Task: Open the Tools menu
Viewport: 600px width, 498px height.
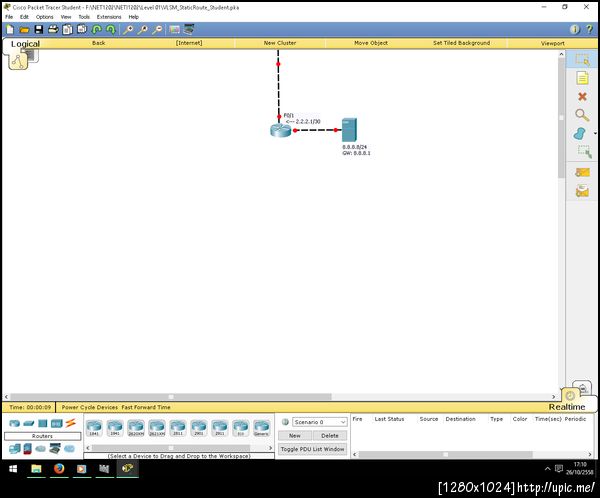Action: [84, 17]
